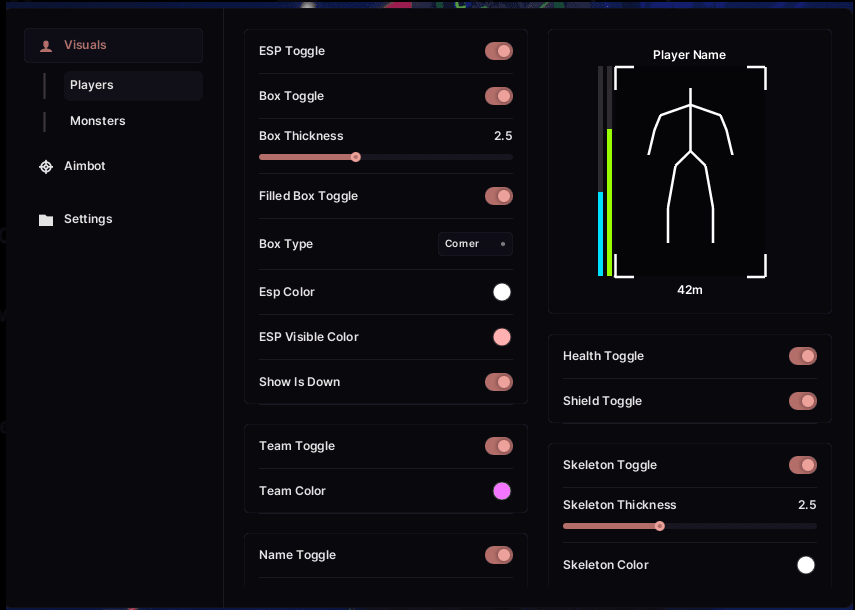This screenshot has width=855, height=610.
Task: Turn off the Health Toggle
Action: point(803,356)
